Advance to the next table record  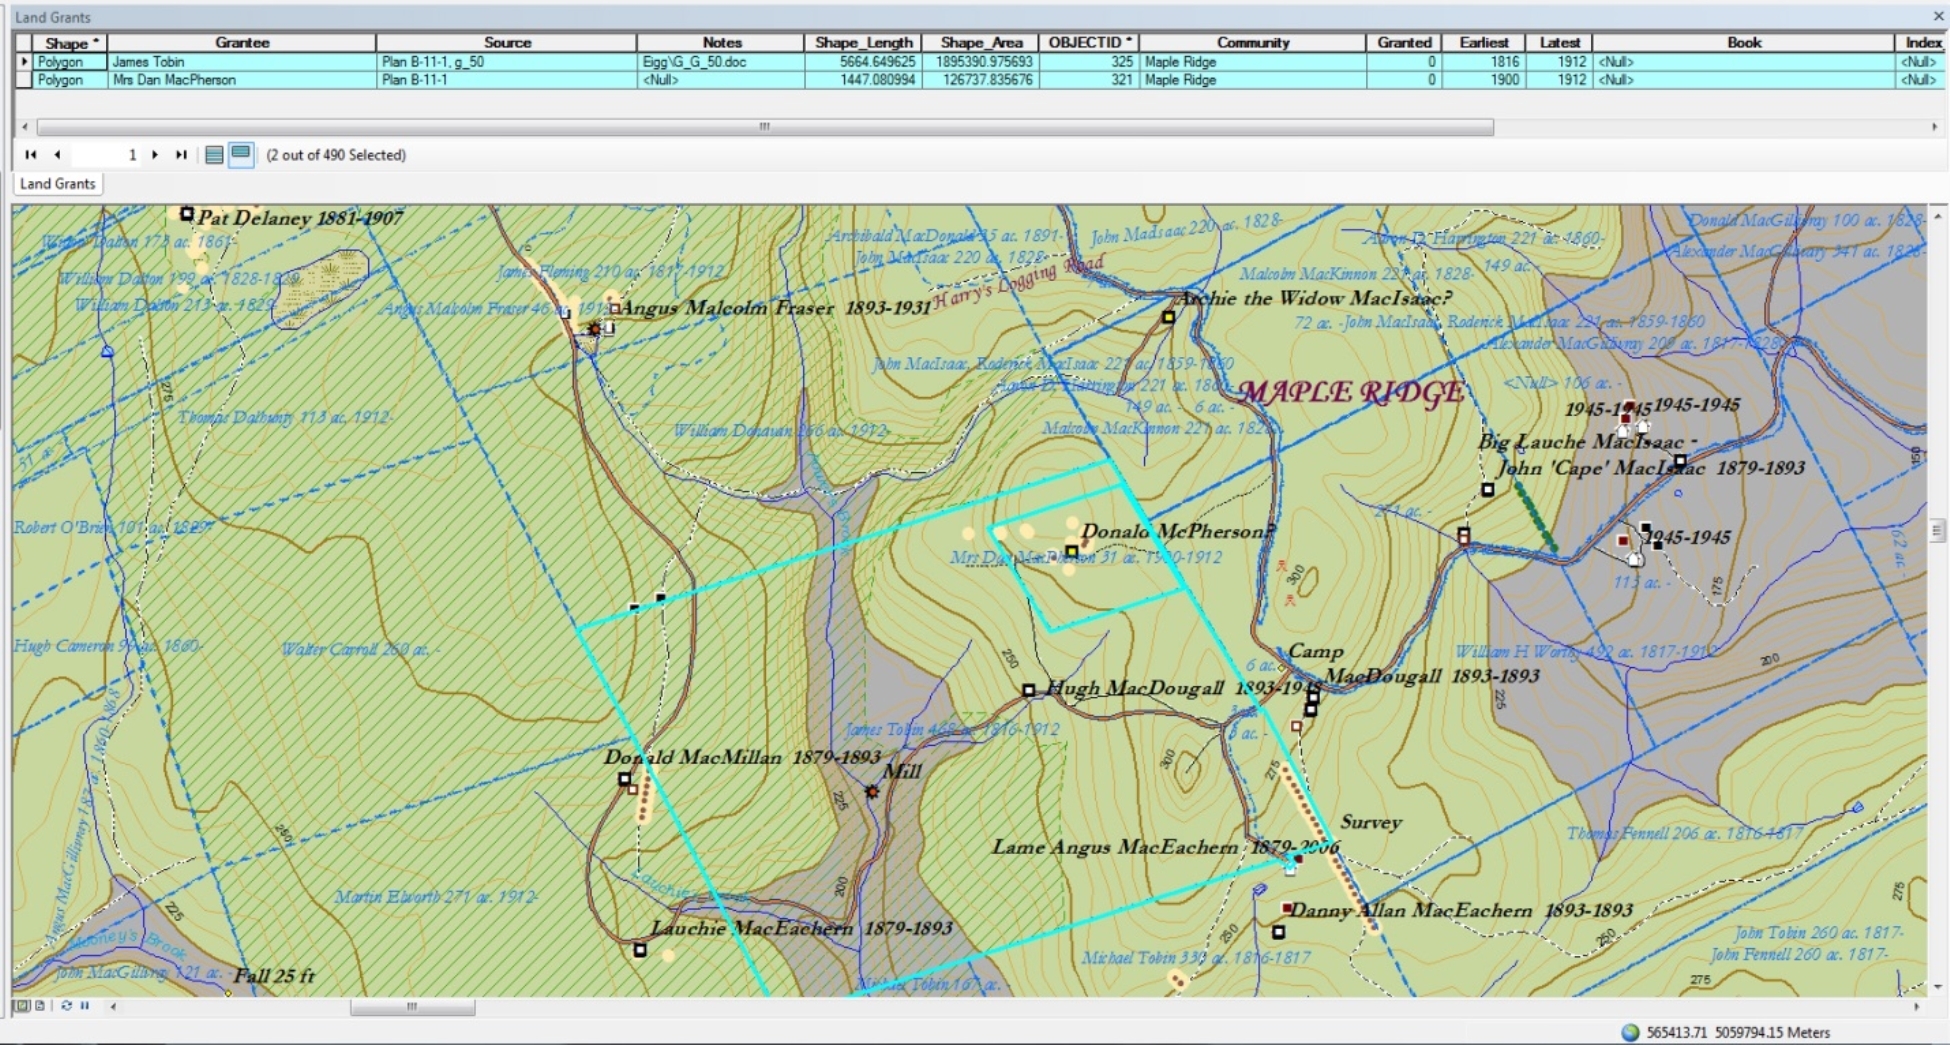pos(155,155)
